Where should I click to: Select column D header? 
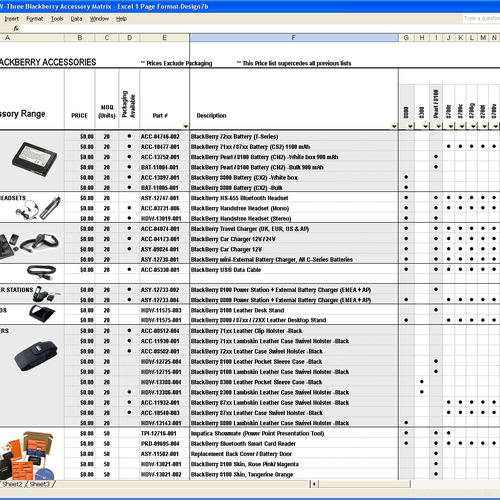point(129,38)
